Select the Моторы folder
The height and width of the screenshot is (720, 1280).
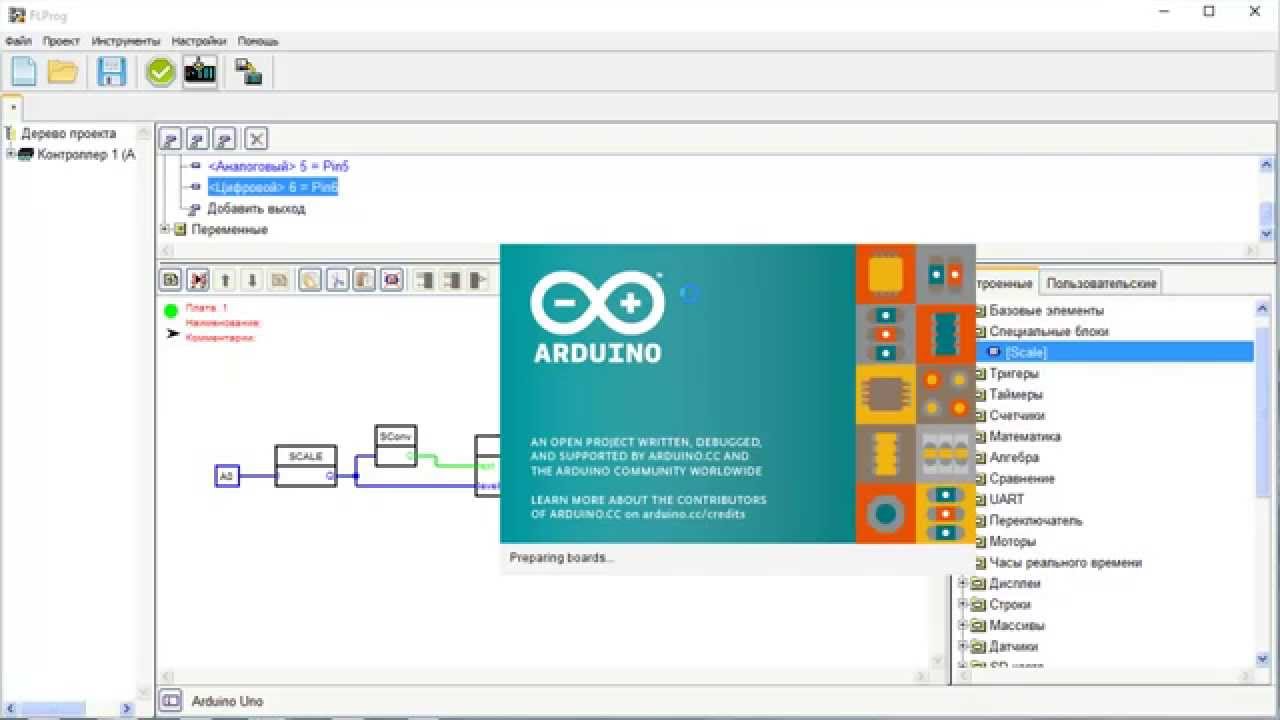(1012, 541)
